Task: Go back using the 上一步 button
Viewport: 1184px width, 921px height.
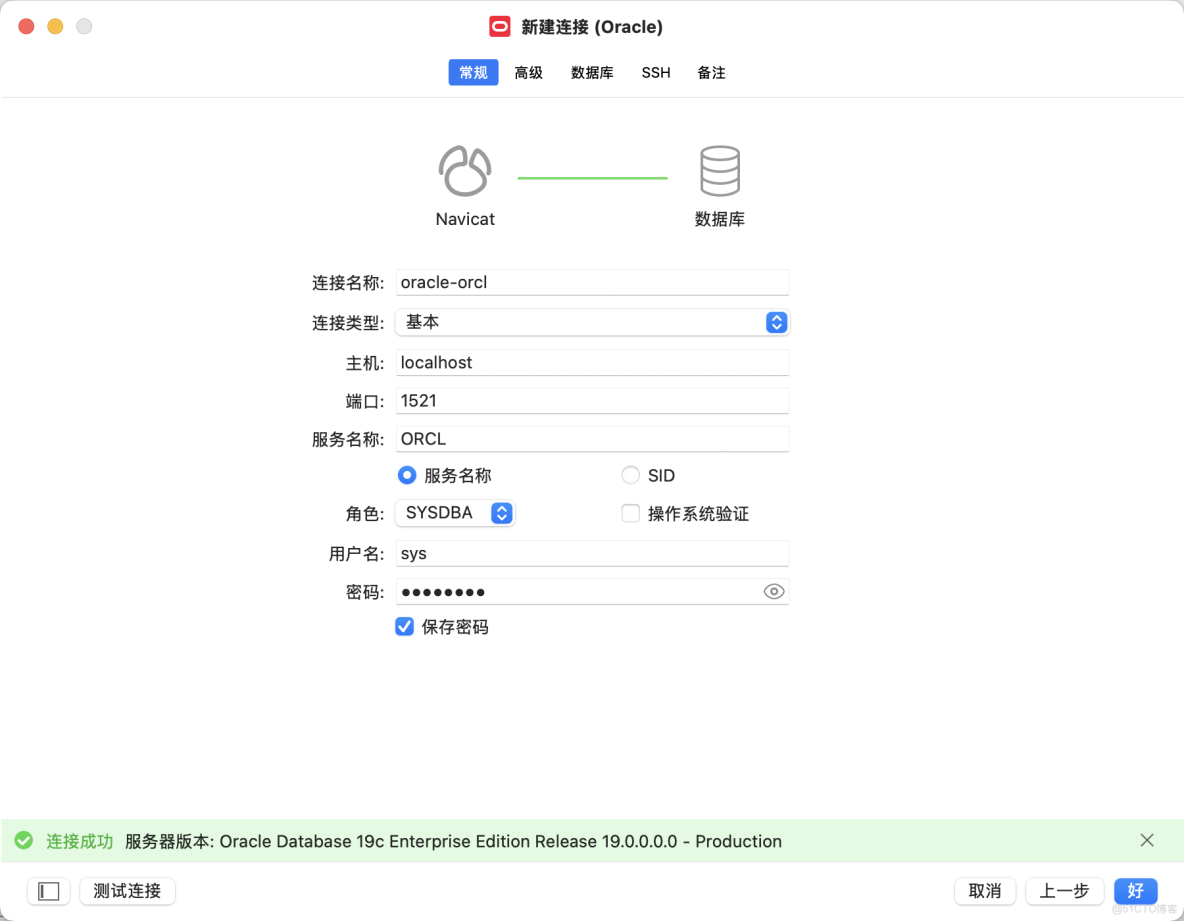Action: point(1064,891)
